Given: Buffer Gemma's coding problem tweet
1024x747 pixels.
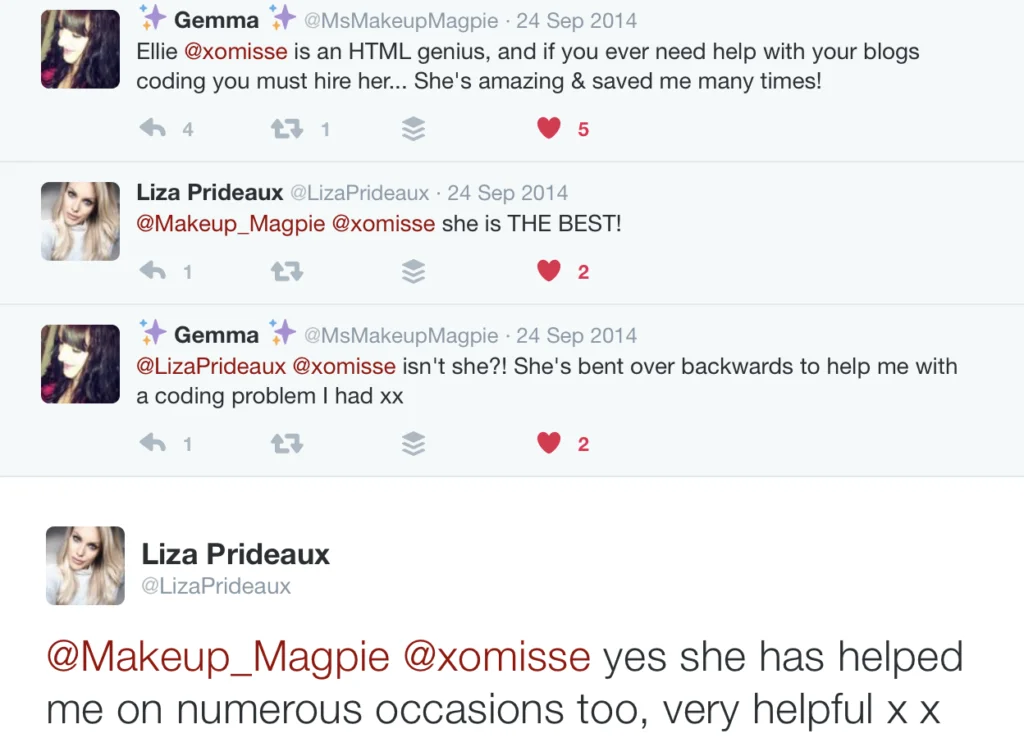Looking at the screenshot, I should (413, 443).
